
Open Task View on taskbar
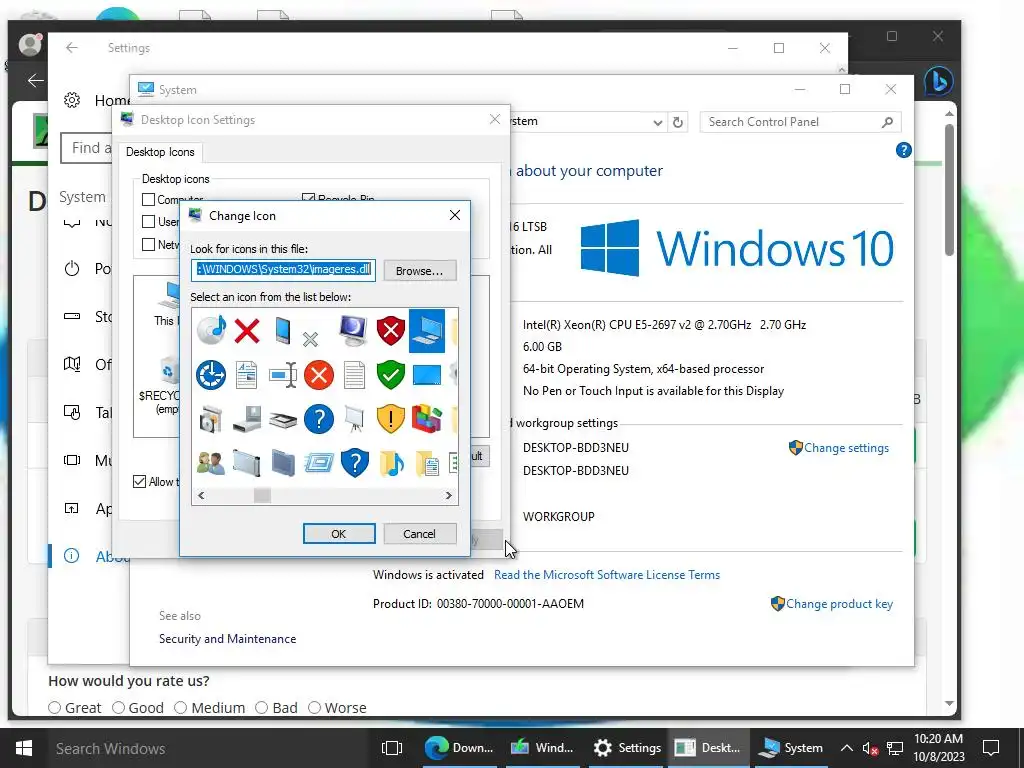coord(391,748)
